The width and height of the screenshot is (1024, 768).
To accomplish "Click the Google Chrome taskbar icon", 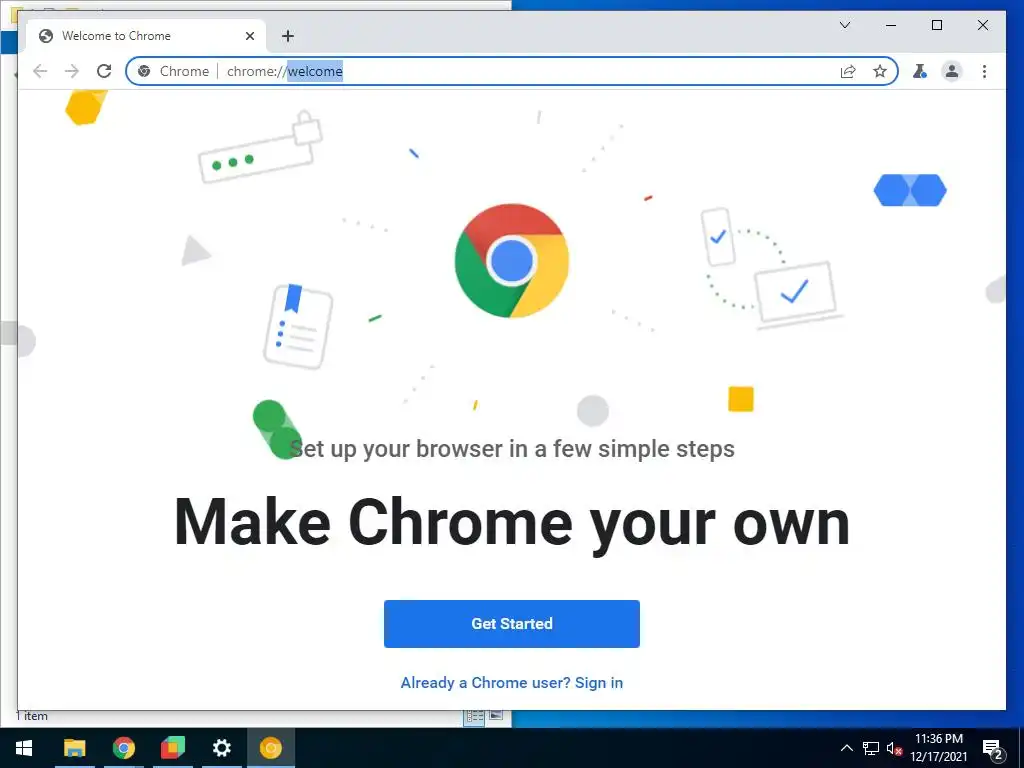I will (123, 748).
